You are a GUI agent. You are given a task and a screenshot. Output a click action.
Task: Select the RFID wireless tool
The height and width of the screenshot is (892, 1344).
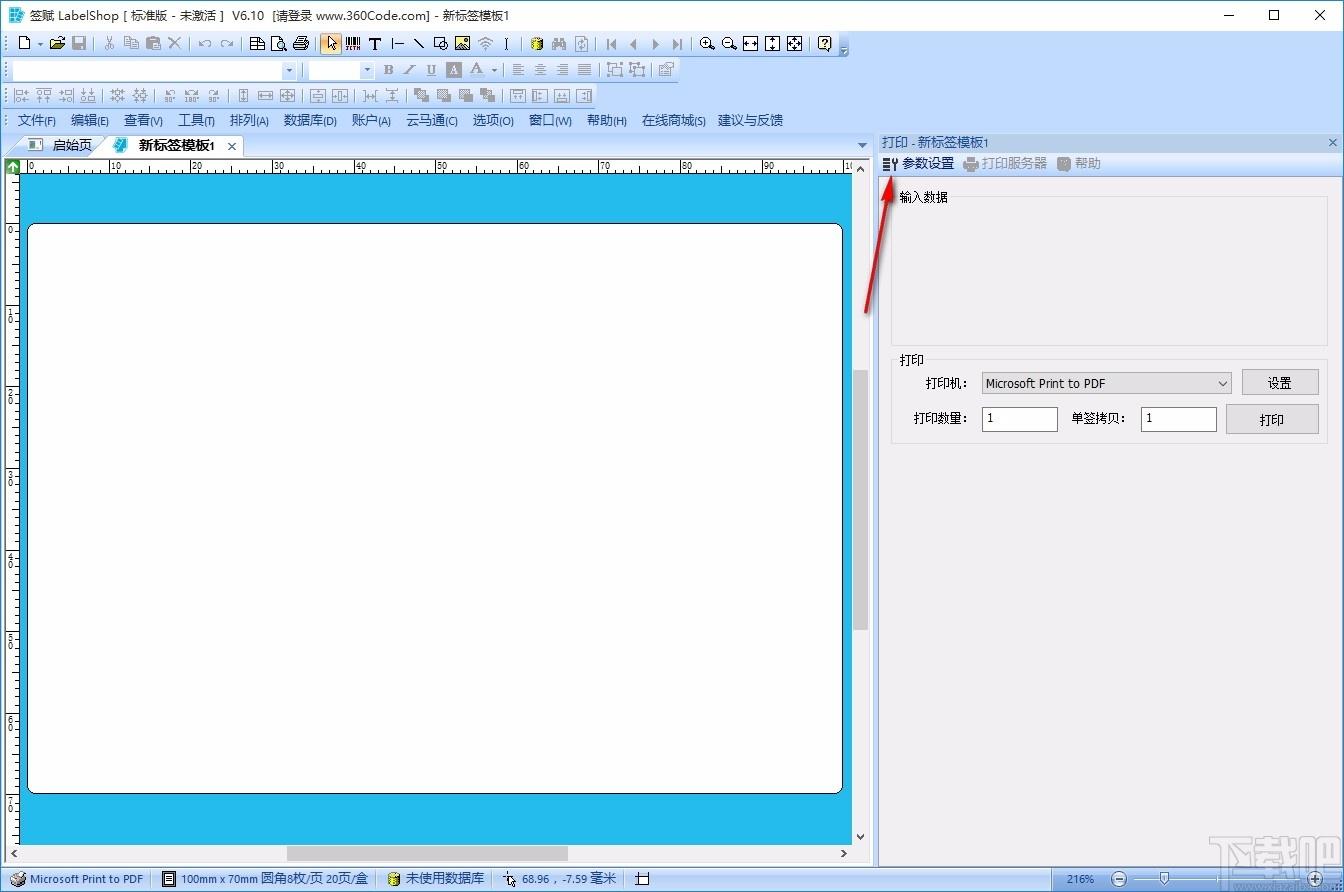(485, 43)
